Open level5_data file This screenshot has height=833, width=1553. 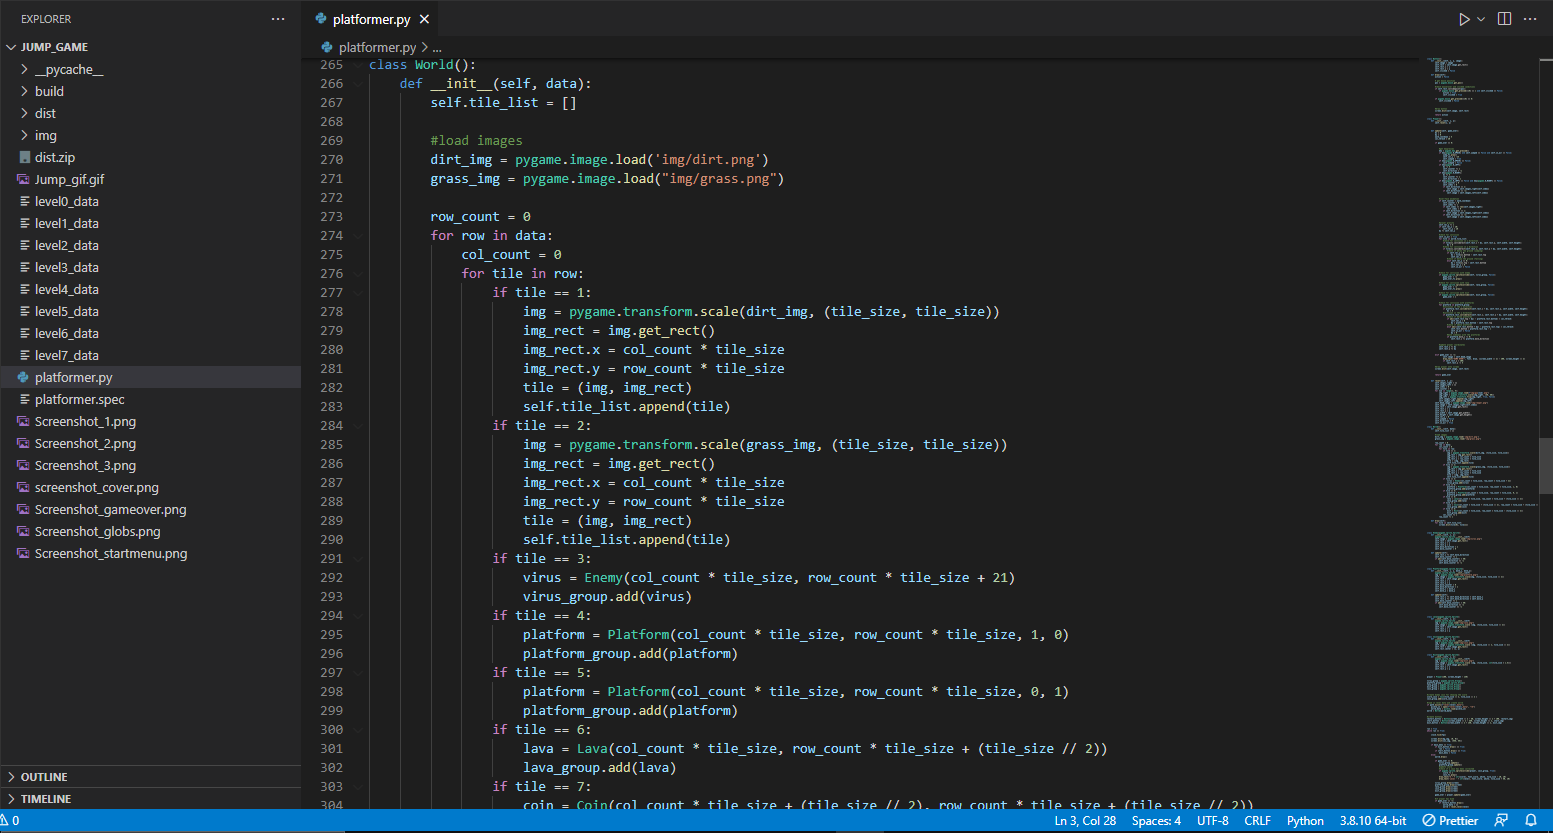click(67, 311)
